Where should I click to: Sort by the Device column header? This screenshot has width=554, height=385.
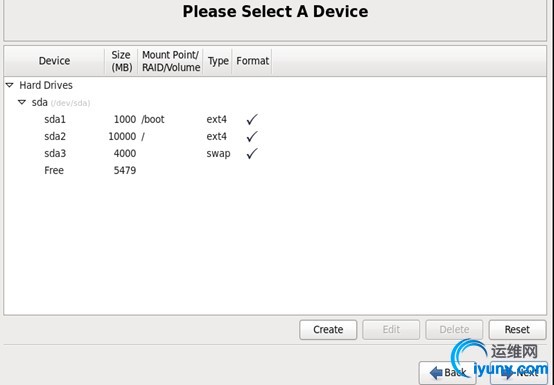[54, 61]
